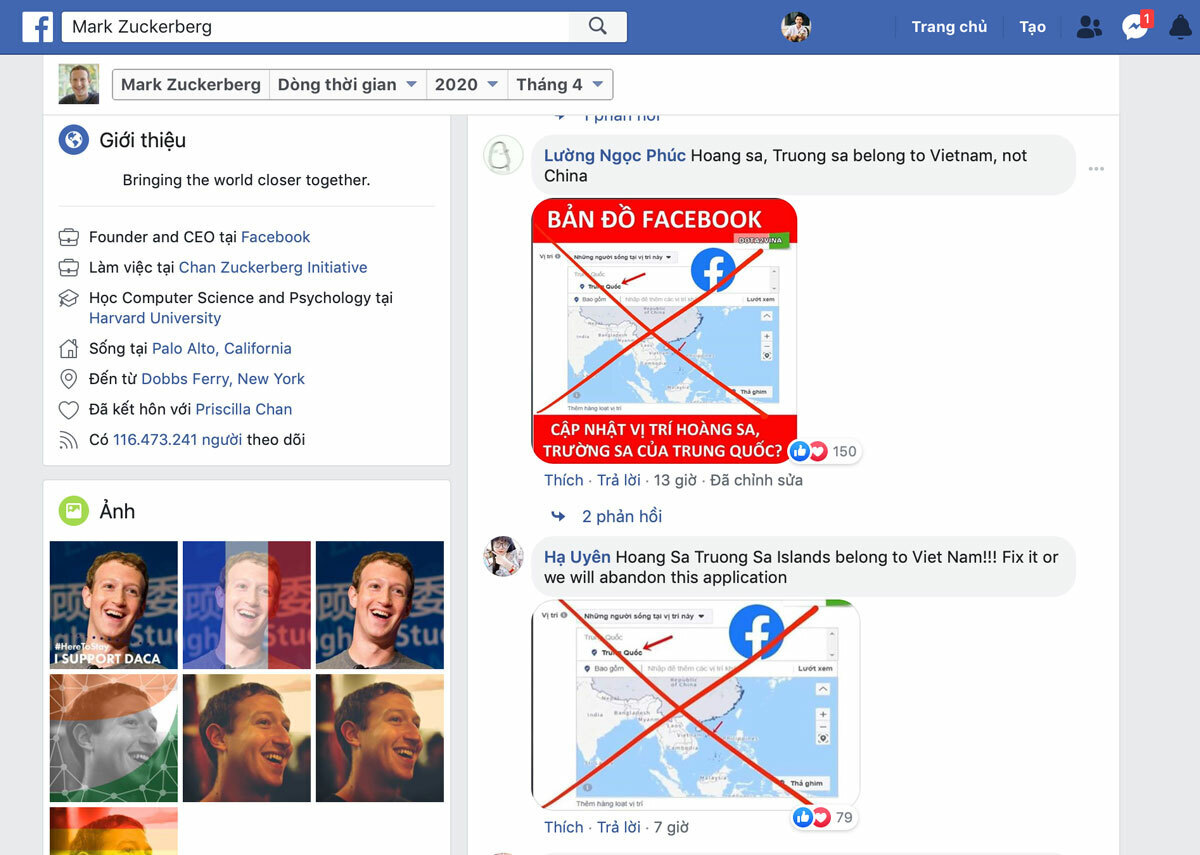Click the Giới thiệu heading
Image resolution: width=1200 pixels, height=855 pixels.
point(143,140)
